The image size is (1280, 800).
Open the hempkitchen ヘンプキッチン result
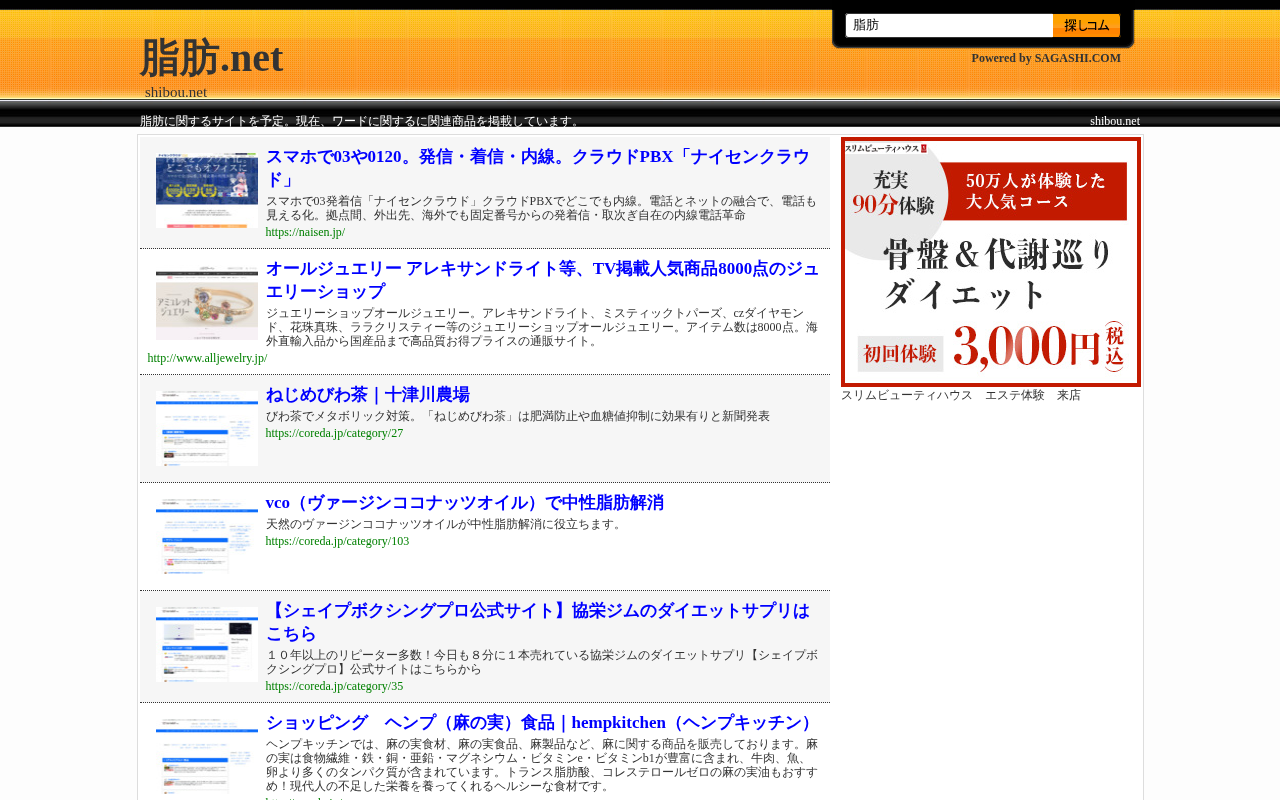542,723
